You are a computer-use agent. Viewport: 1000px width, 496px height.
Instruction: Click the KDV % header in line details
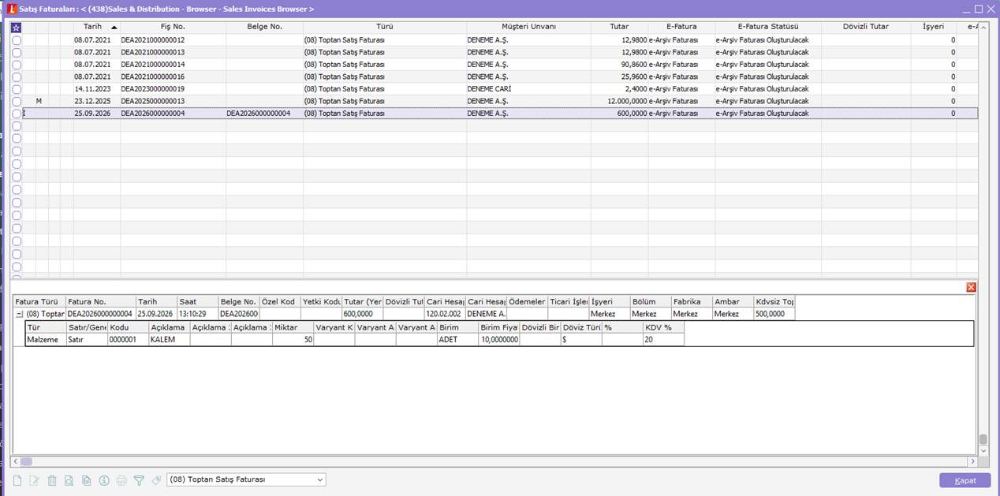[663, 327]
